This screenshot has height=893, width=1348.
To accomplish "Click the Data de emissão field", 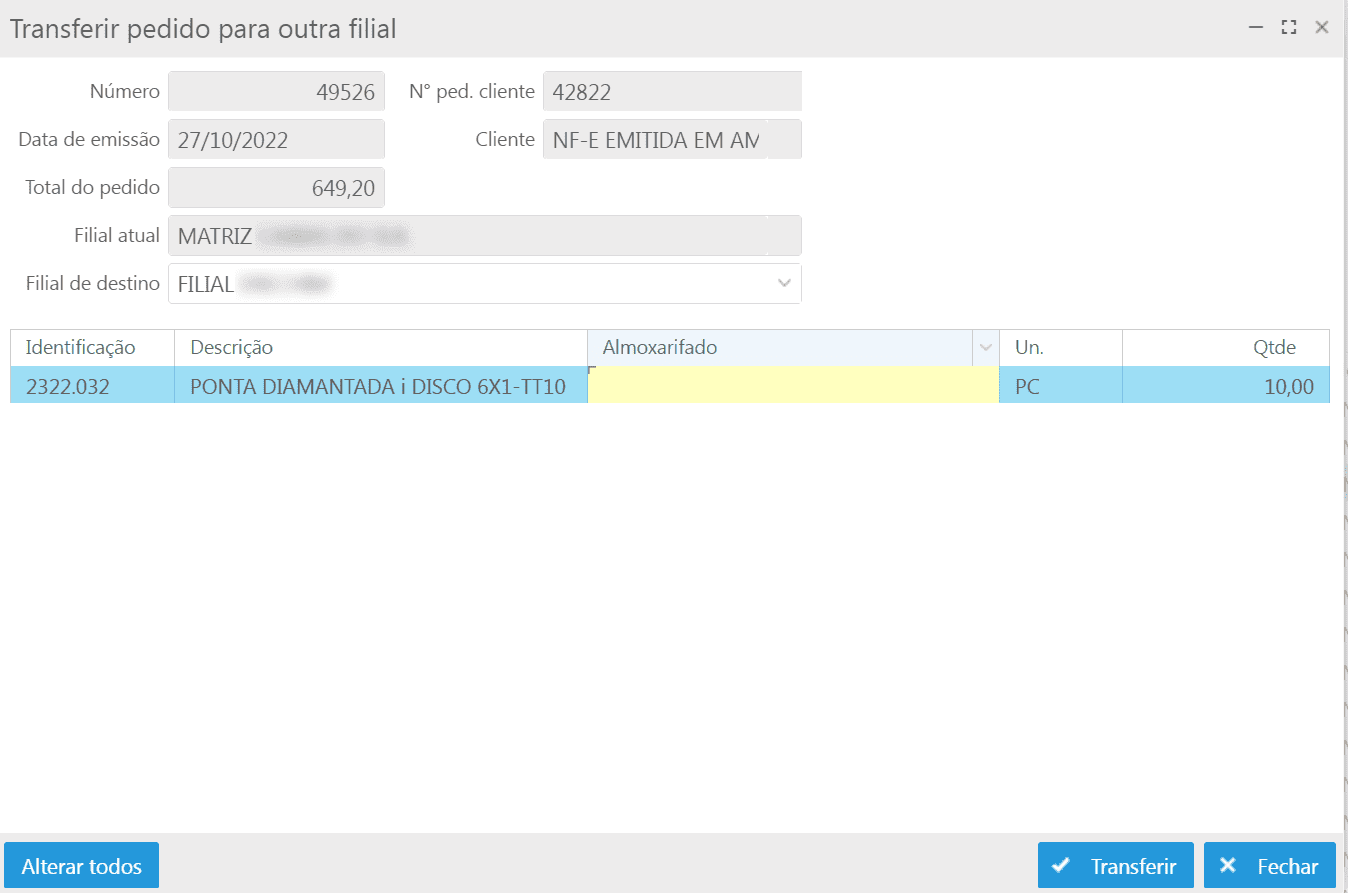I will pos(276,140).
